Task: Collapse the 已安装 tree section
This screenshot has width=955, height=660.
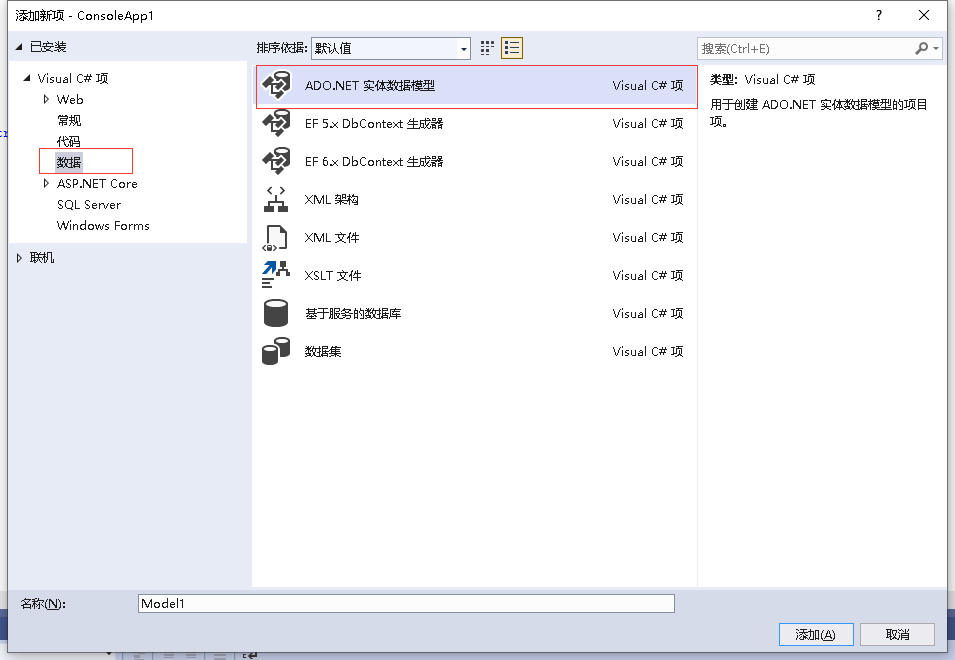Action: [19, 47]
